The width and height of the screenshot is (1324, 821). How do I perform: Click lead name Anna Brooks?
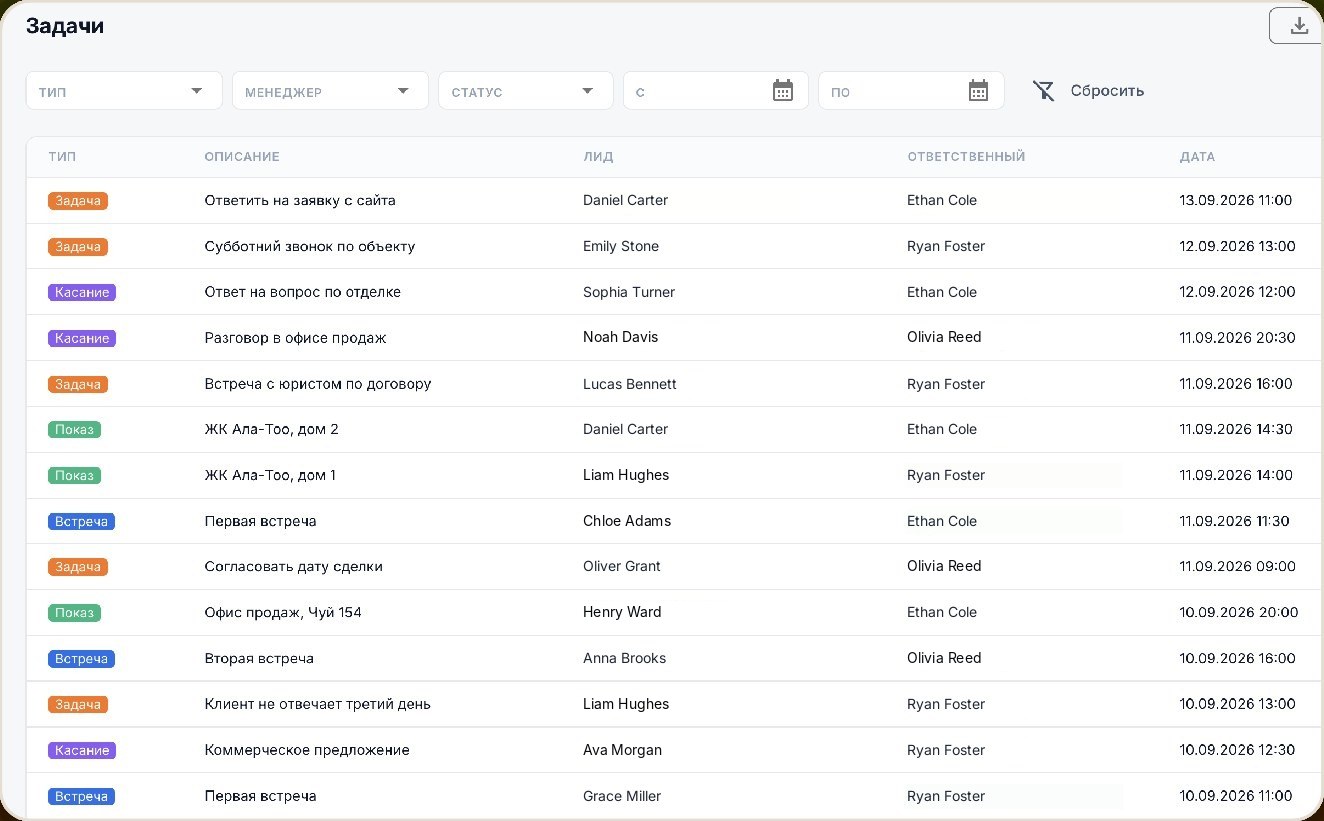[x=625, y=658]
